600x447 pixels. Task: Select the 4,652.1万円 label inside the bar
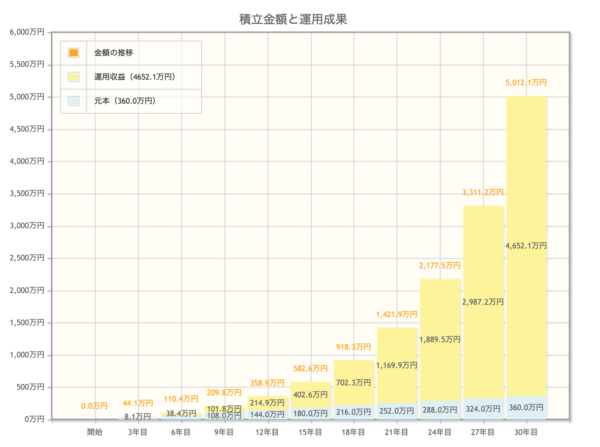tap(526, 245)
